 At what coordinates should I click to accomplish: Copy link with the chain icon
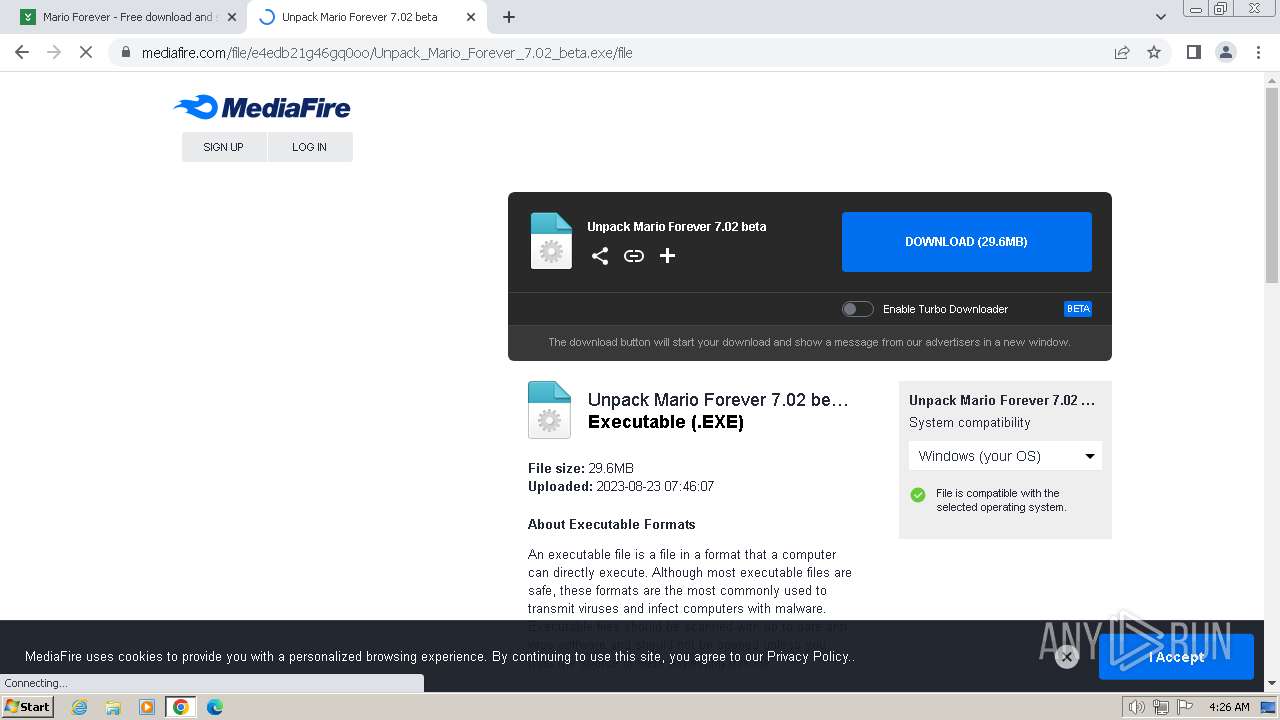634,256
